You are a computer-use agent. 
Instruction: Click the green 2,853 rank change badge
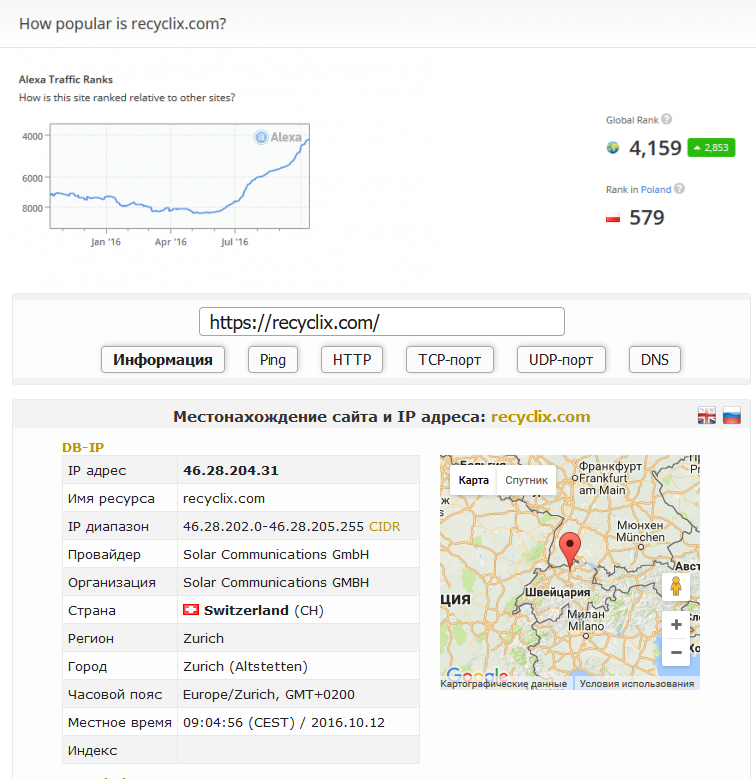point(711,148)
